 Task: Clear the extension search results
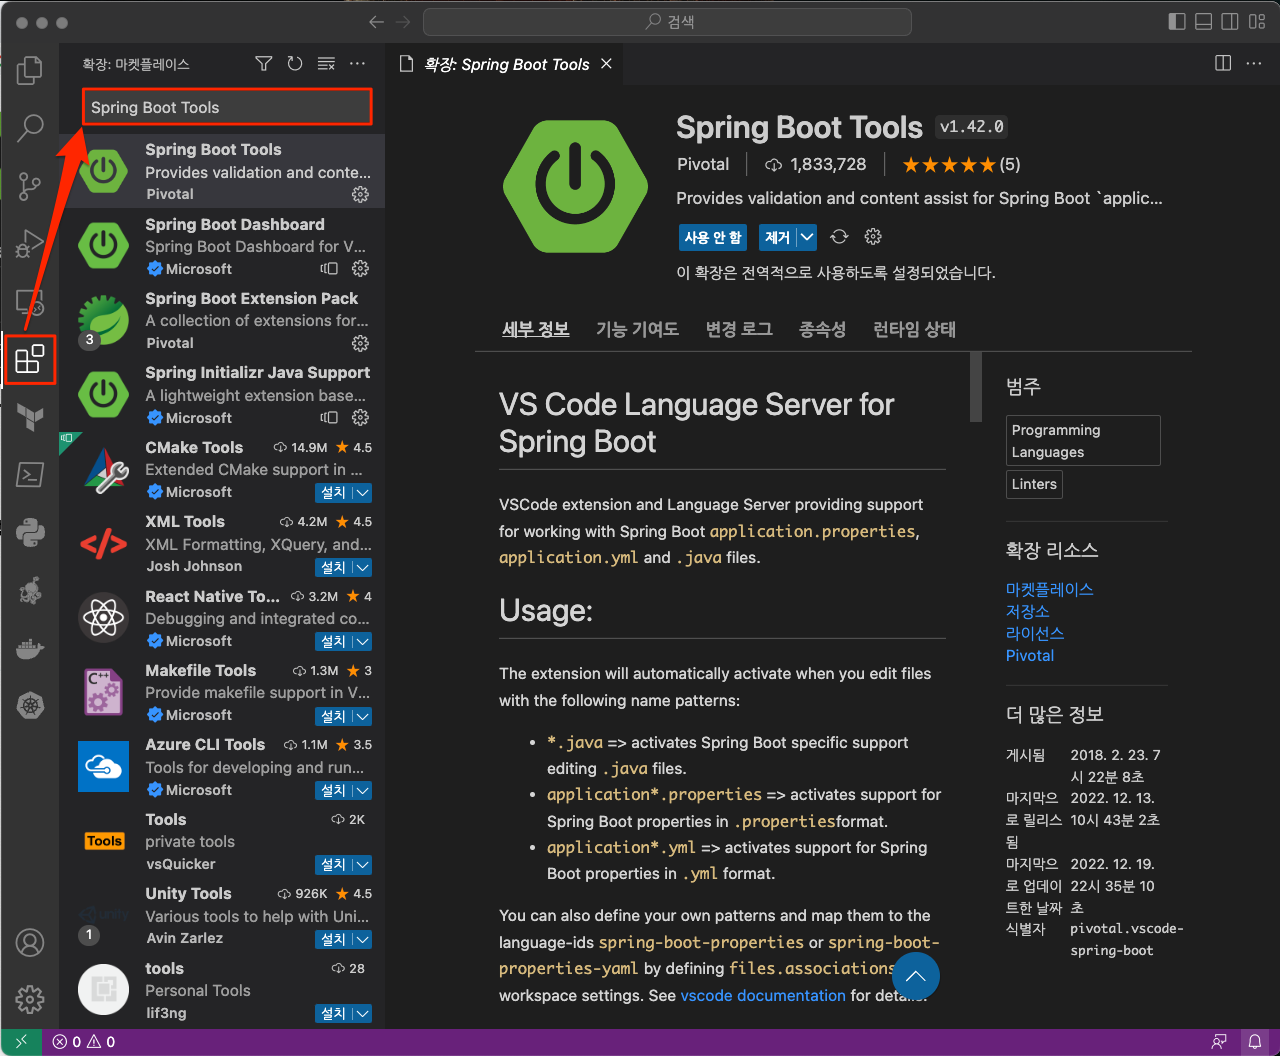pos(326,63)
